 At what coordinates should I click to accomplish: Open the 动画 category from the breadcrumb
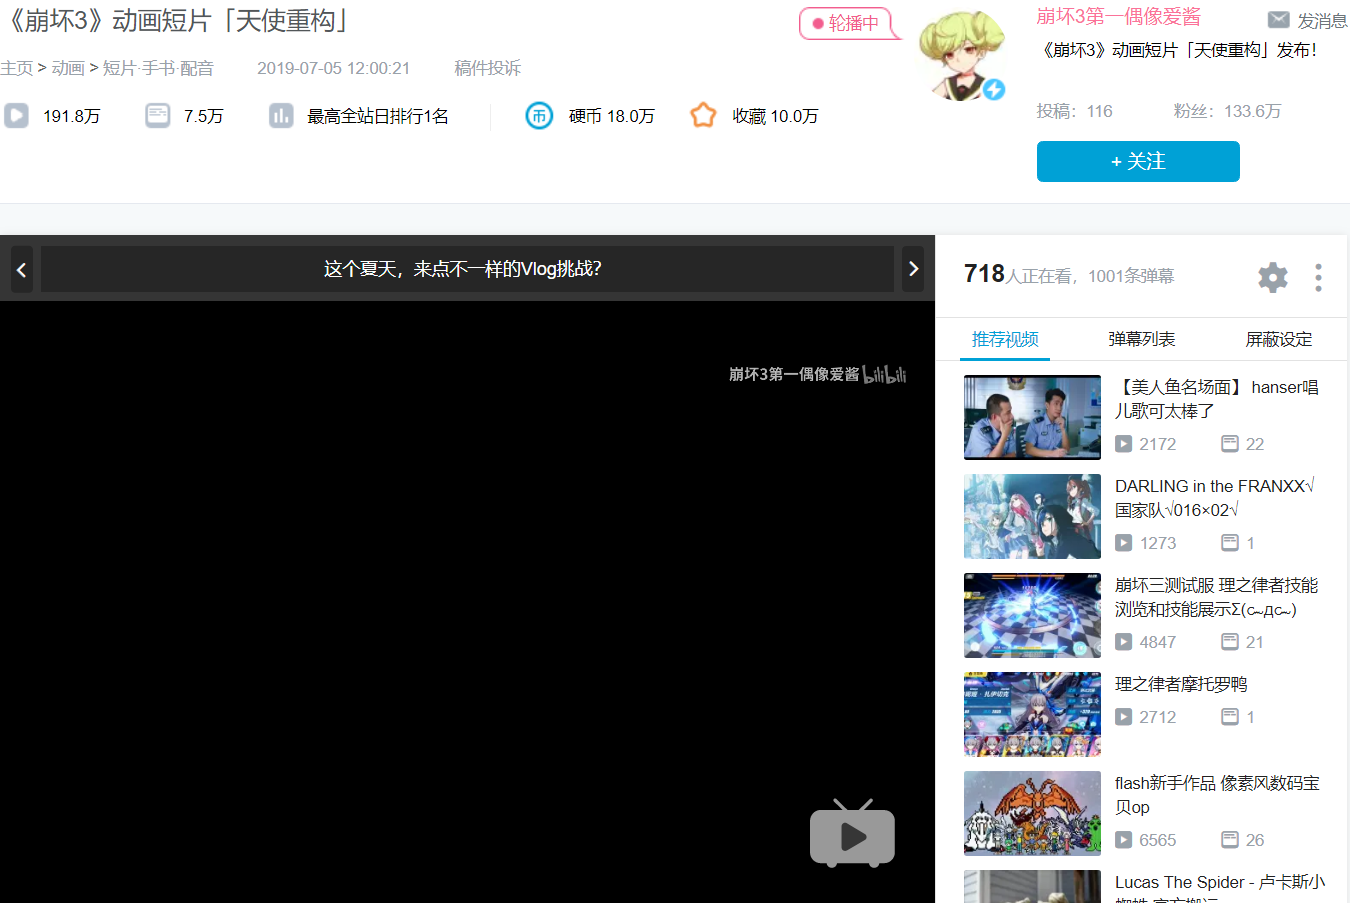click(x=68, y=68)
